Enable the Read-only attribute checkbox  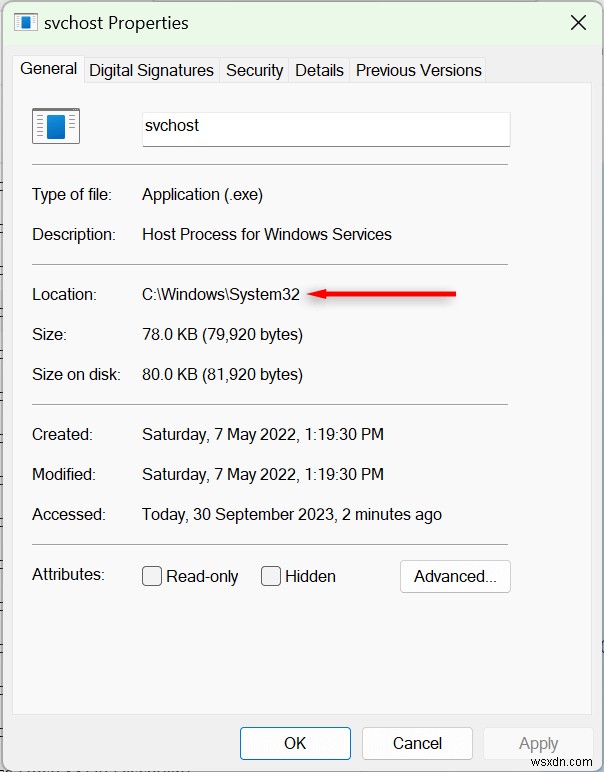pos(152,576)
